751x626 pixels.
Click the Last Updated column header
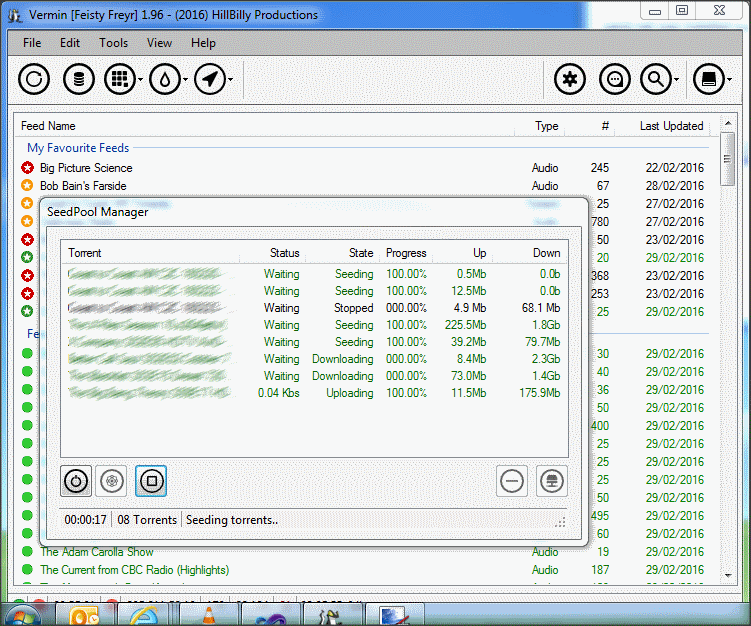663,126
